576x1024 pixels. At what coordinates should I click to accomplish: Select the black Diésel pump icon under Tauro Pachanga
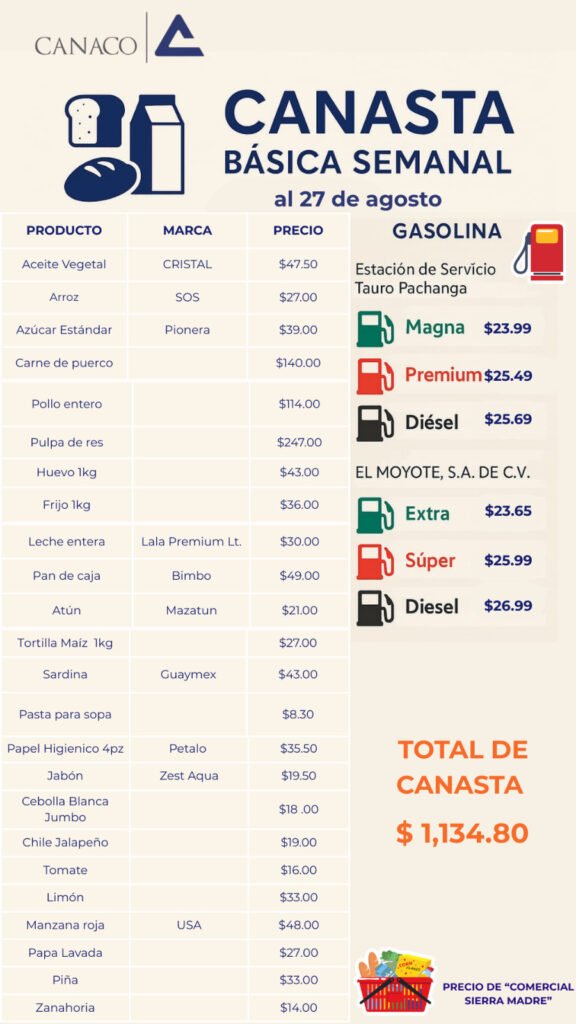pyautogui.click(x=375, y=423)
